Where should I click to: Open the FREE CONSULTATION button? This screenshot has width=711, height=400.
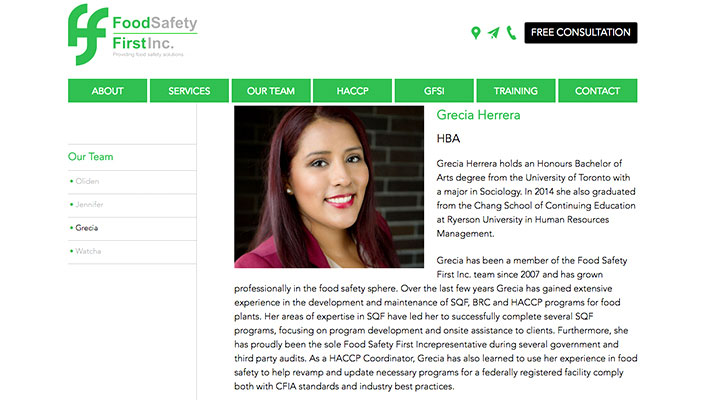[580, 33]
